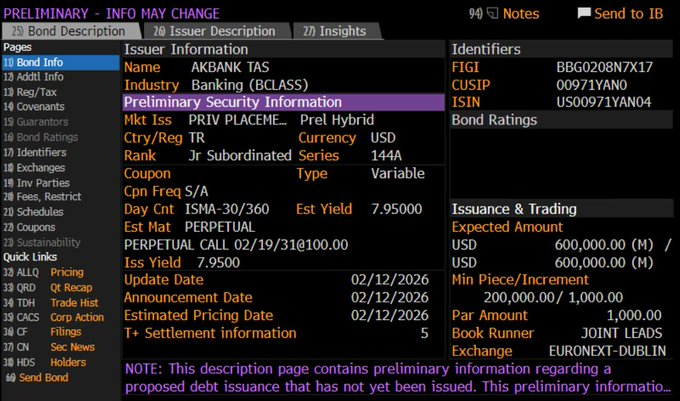Click the Notes pencil icon

pyautogui.click(x=492, y=13)
